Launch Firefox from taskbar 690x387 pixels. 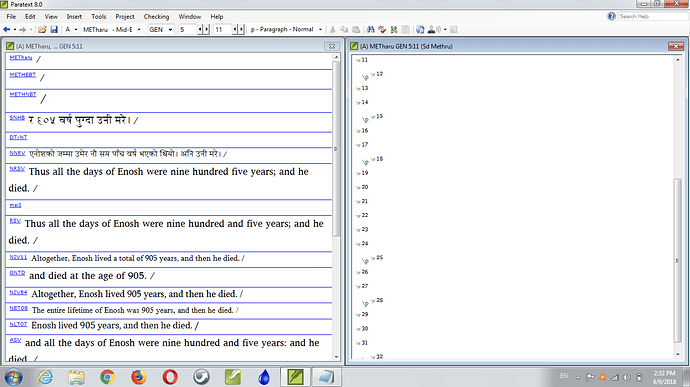click(139, 377)
